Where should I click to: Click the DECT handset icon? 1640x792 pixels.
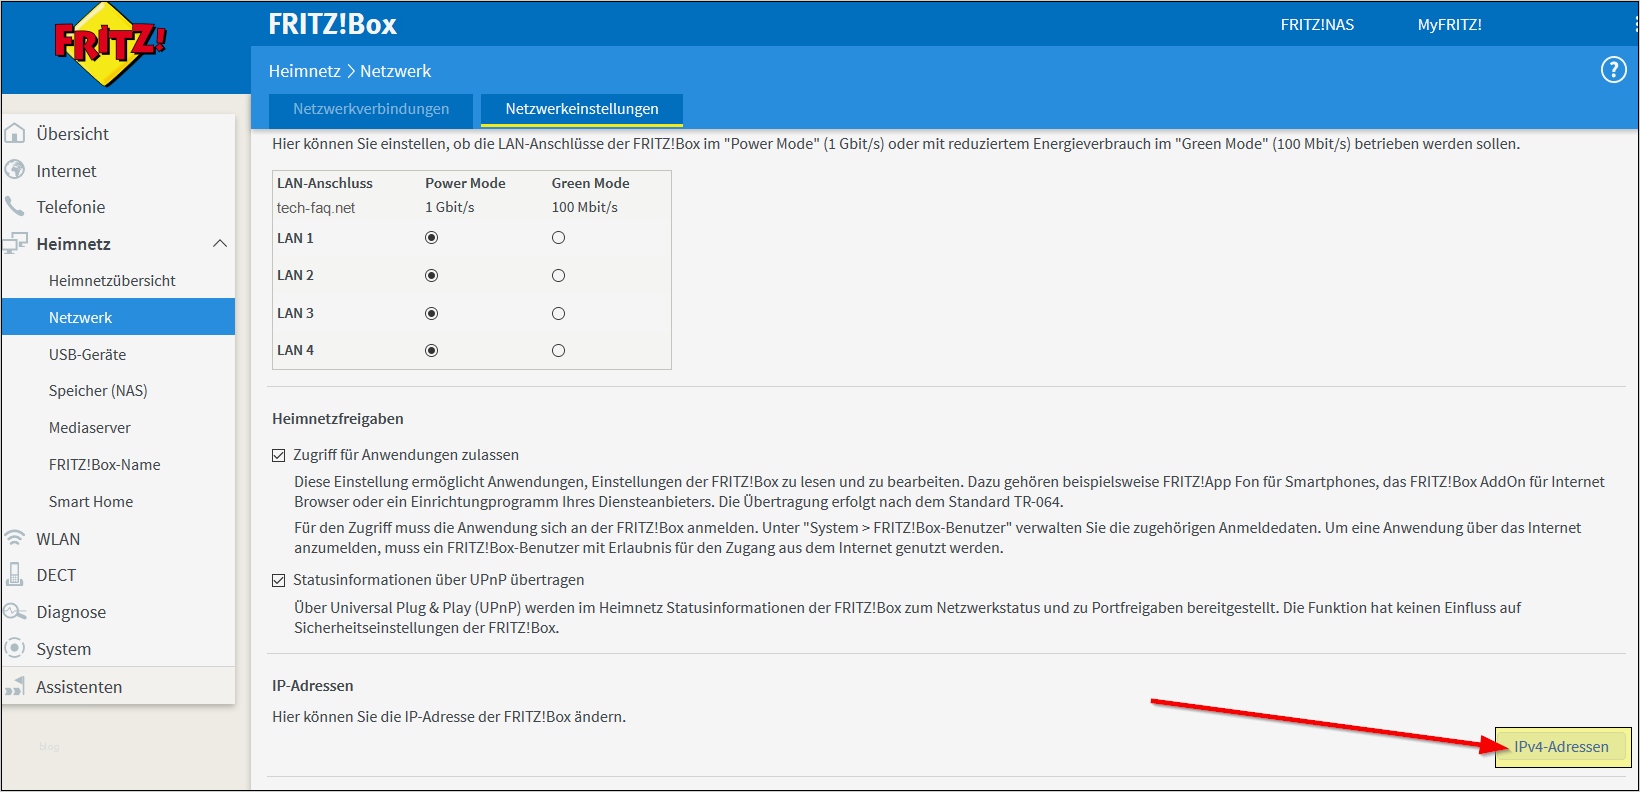pyautogui.click(x=15, y=574)
